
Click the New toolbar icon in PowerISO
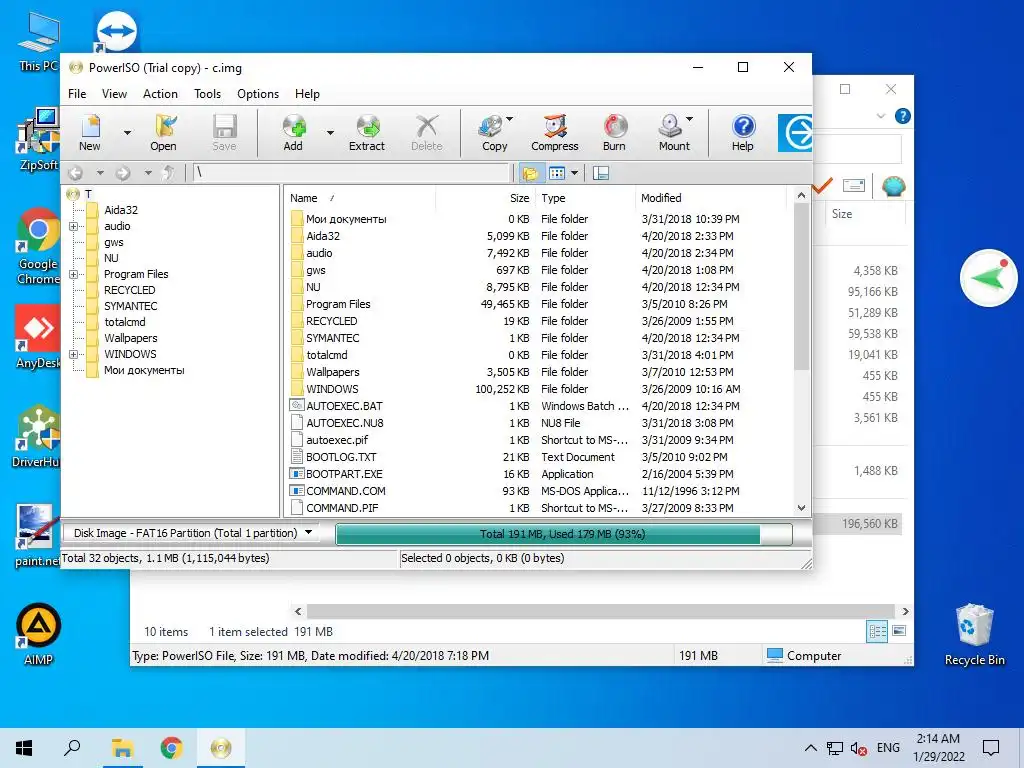(x=90, y=133)
